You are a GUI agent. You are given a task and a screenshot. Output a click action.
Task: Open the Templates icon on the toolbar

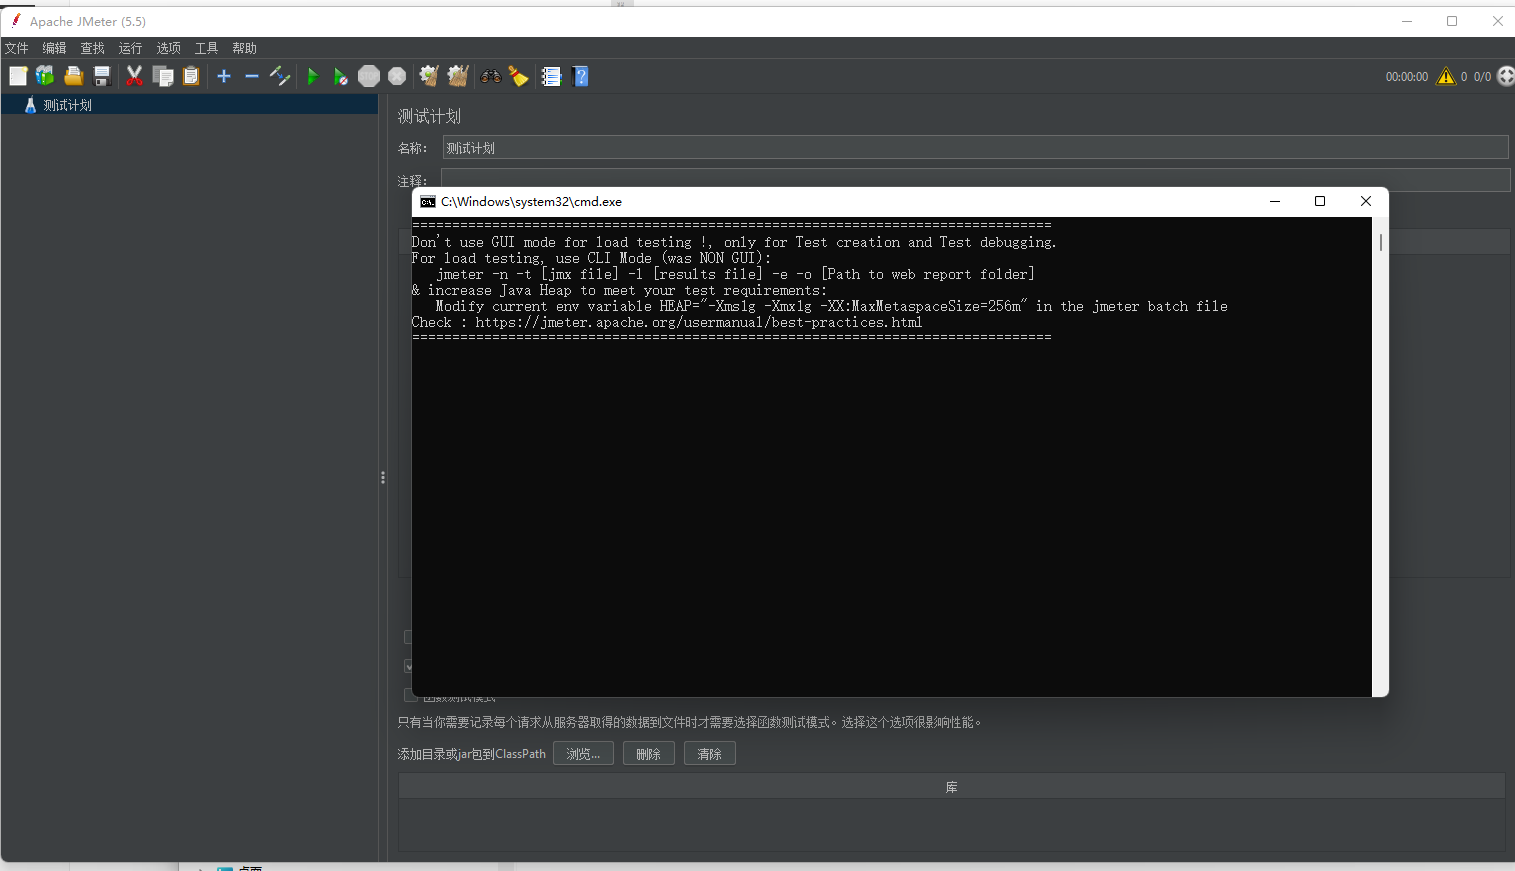pyautogui.click(x=44, y=76)
